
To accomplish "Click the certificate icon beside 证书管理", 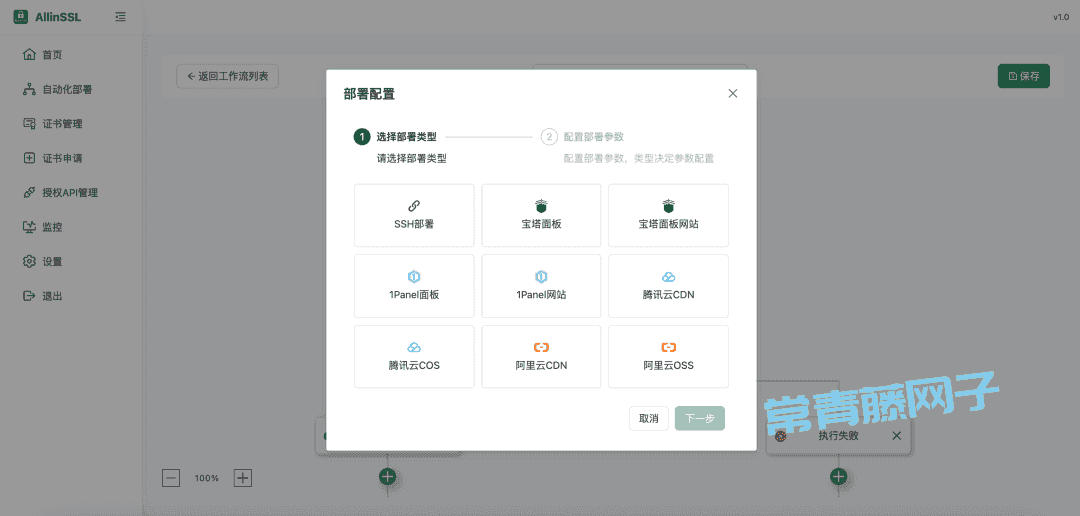I will (29, 123).
